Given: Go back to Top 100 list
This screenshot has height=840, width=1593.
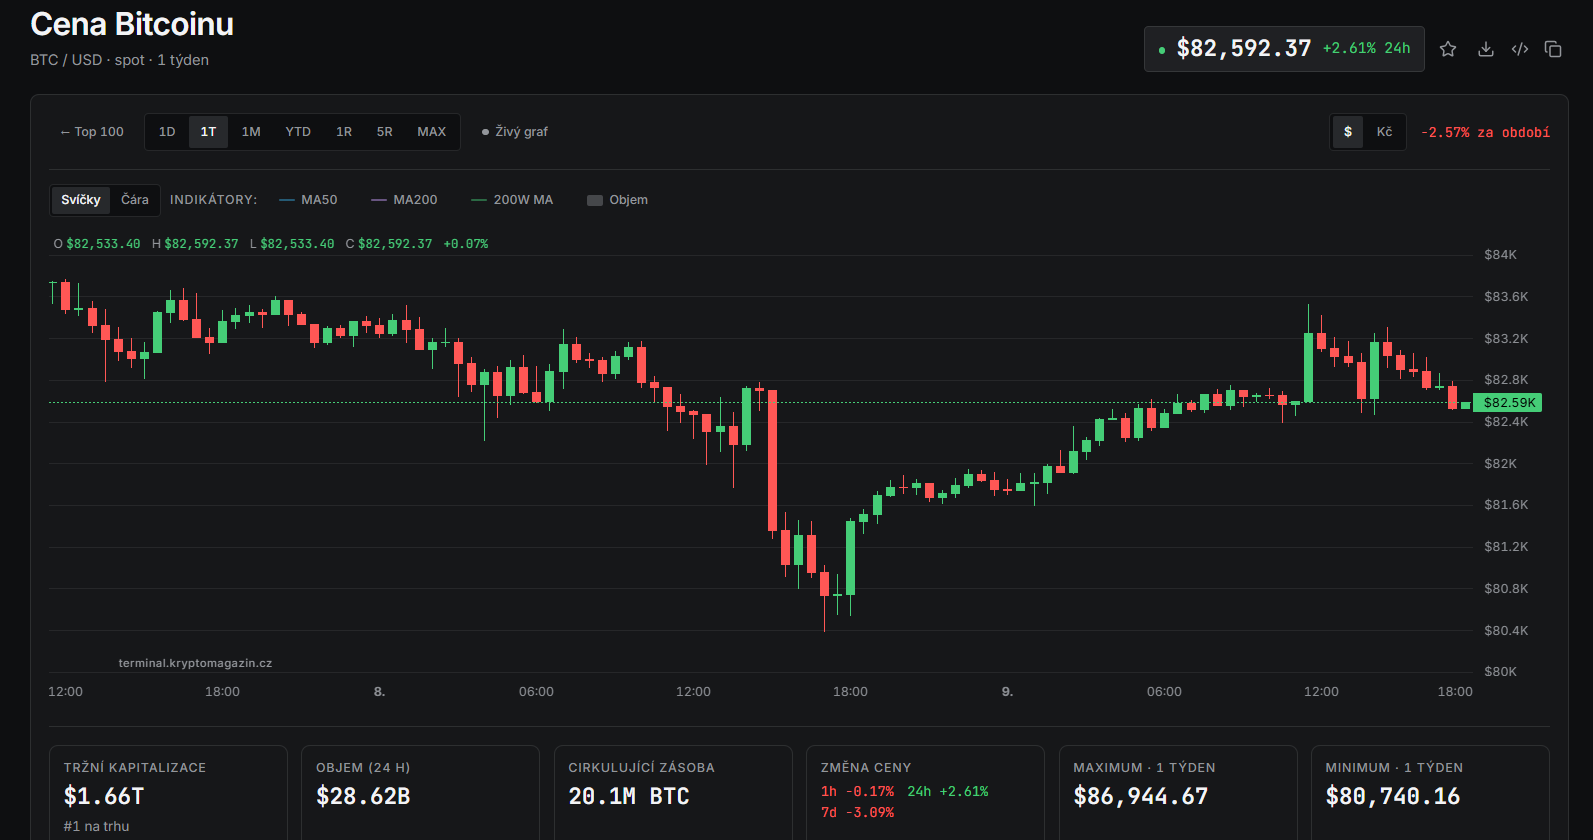Looking at the screenshot, I should point(92,132).
